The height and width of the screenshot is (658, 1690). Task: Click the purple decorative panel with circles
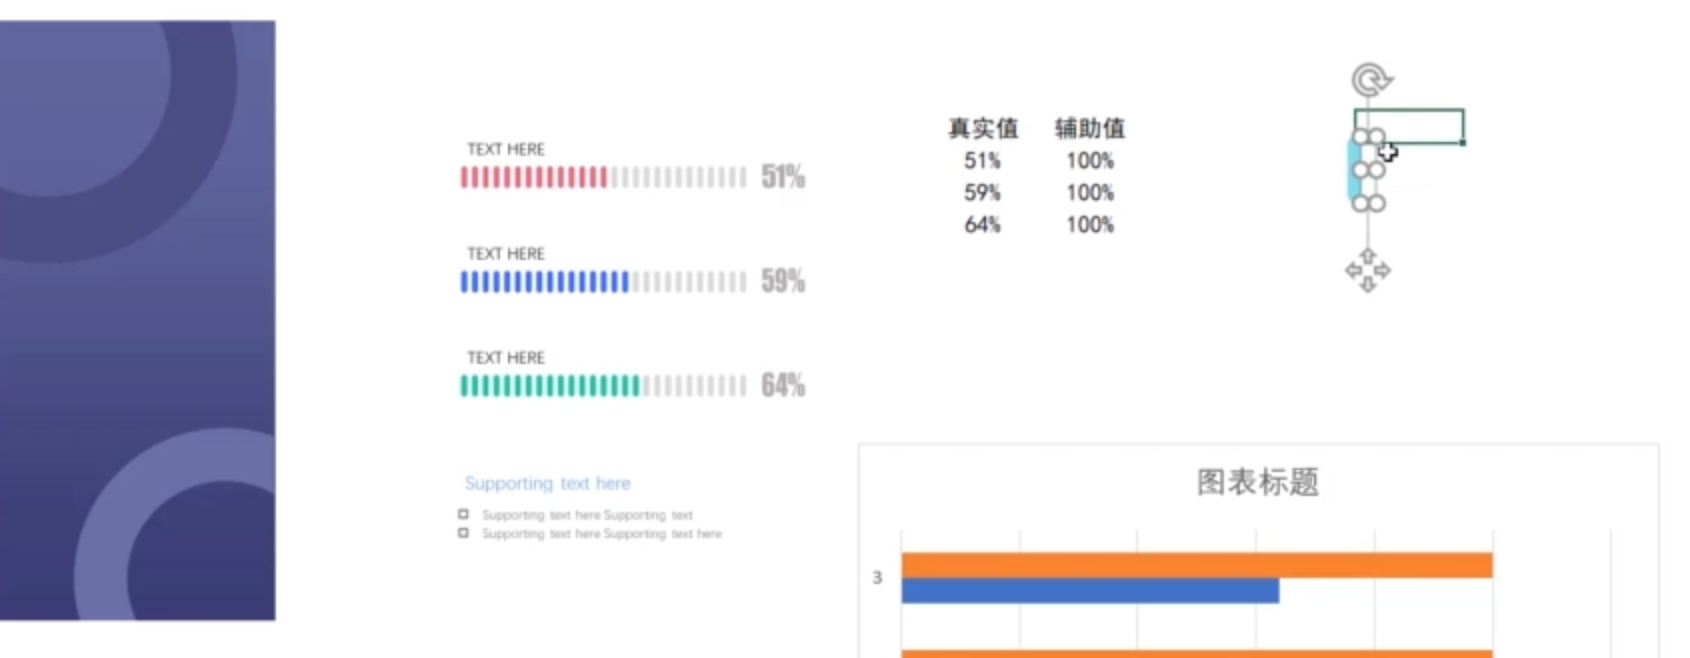point(137,320)
